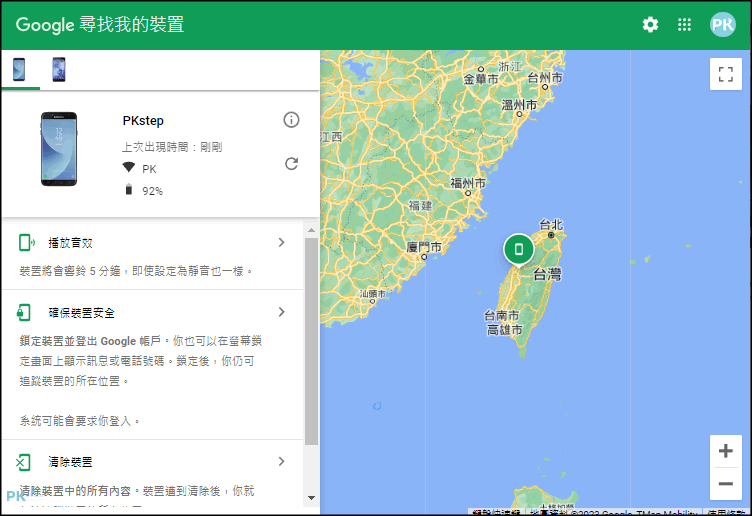The height and width of the screenshot is (516, 752).
Task: Select the first device tab thumbnail
Action: [x=19, y=70]
